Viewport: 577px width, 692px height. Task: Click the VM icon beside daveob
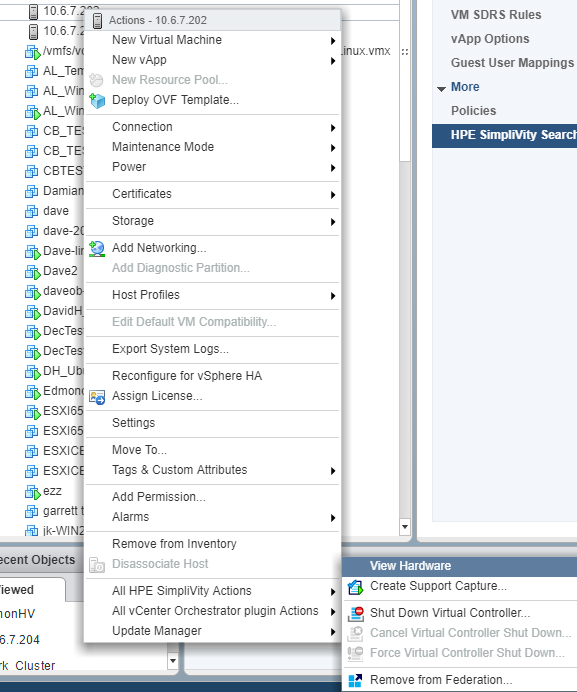tap(32, 292)
